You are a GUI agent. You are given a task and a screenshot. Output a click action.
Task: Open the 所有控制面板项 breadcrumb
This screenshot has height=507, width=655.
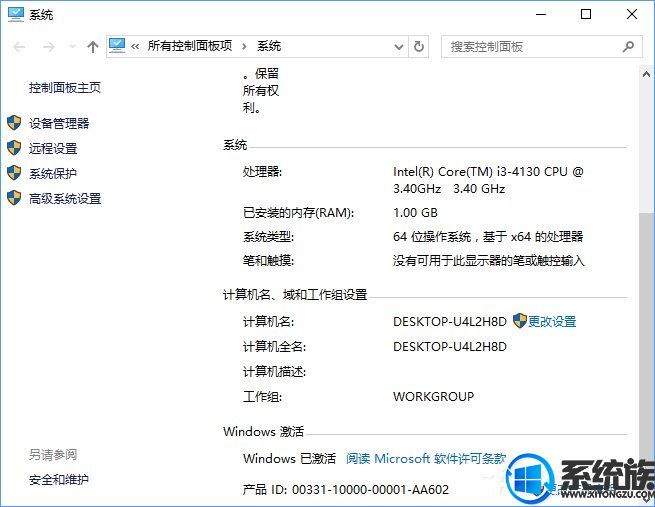(x=190, y=46)
